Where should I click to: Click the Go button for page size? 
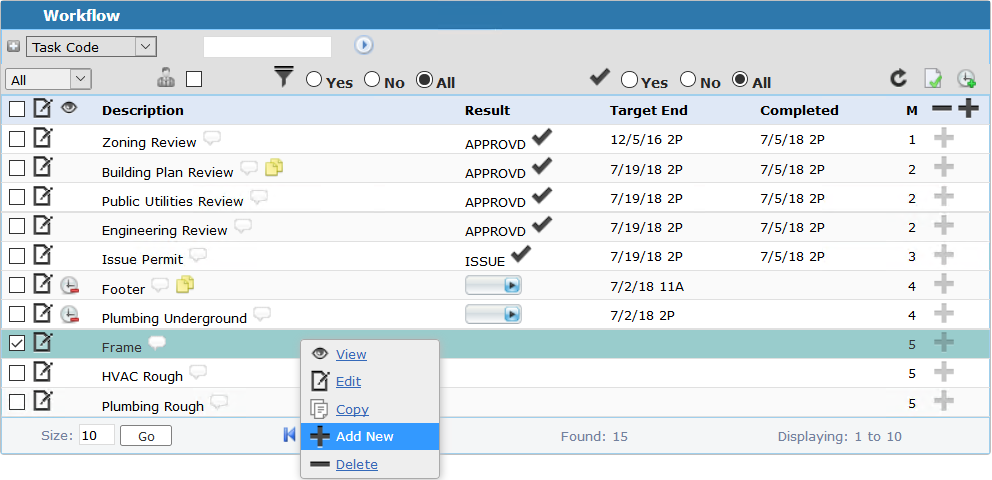point(146,436)
